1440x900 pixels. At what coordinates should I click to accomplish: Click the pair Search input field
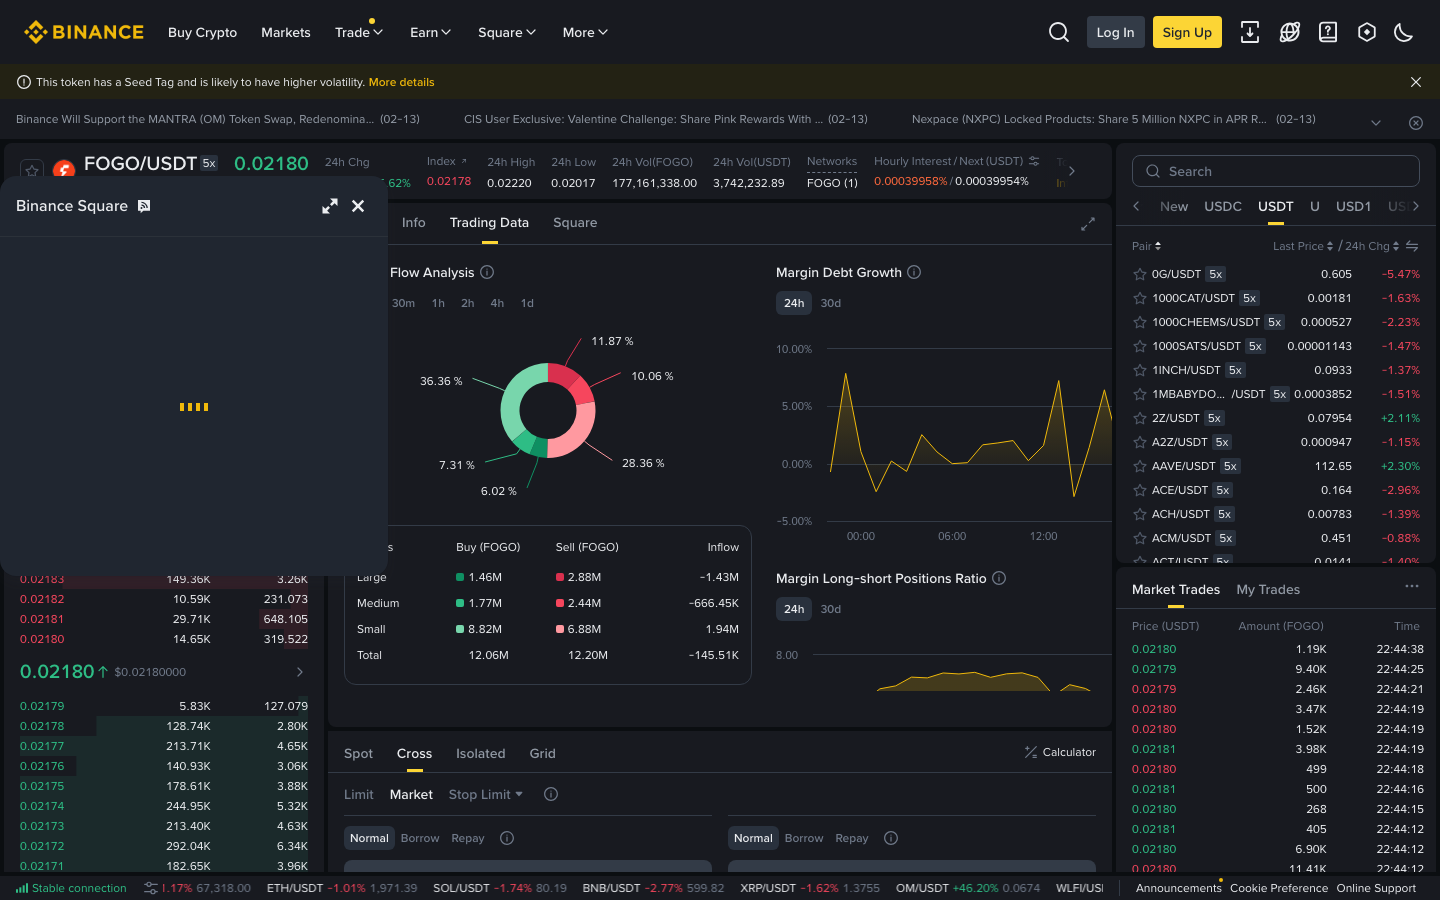coord(1275,171)
